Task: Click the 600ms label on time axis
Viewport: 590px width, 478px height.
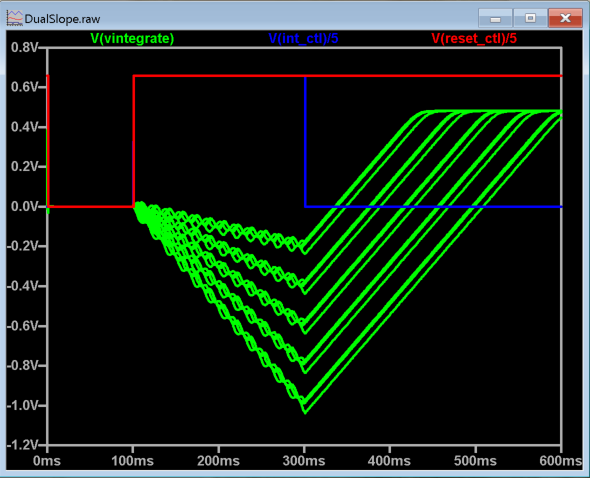Action: [561, 461]
